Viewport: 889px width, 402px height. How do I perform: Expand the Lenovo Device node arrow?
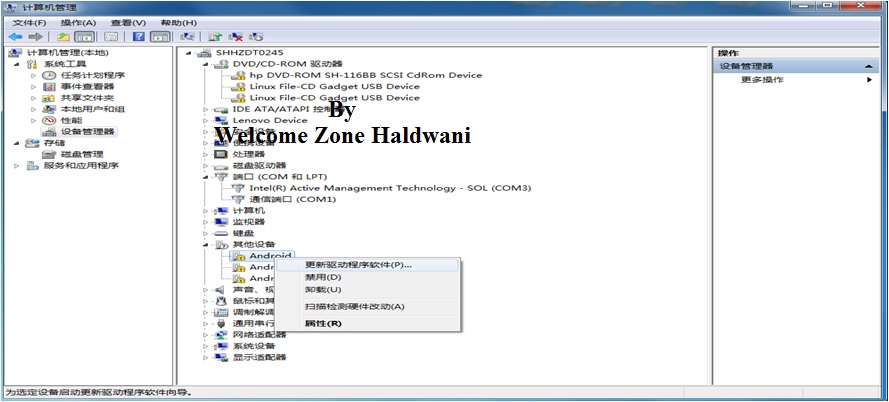(x=206, y=120)
